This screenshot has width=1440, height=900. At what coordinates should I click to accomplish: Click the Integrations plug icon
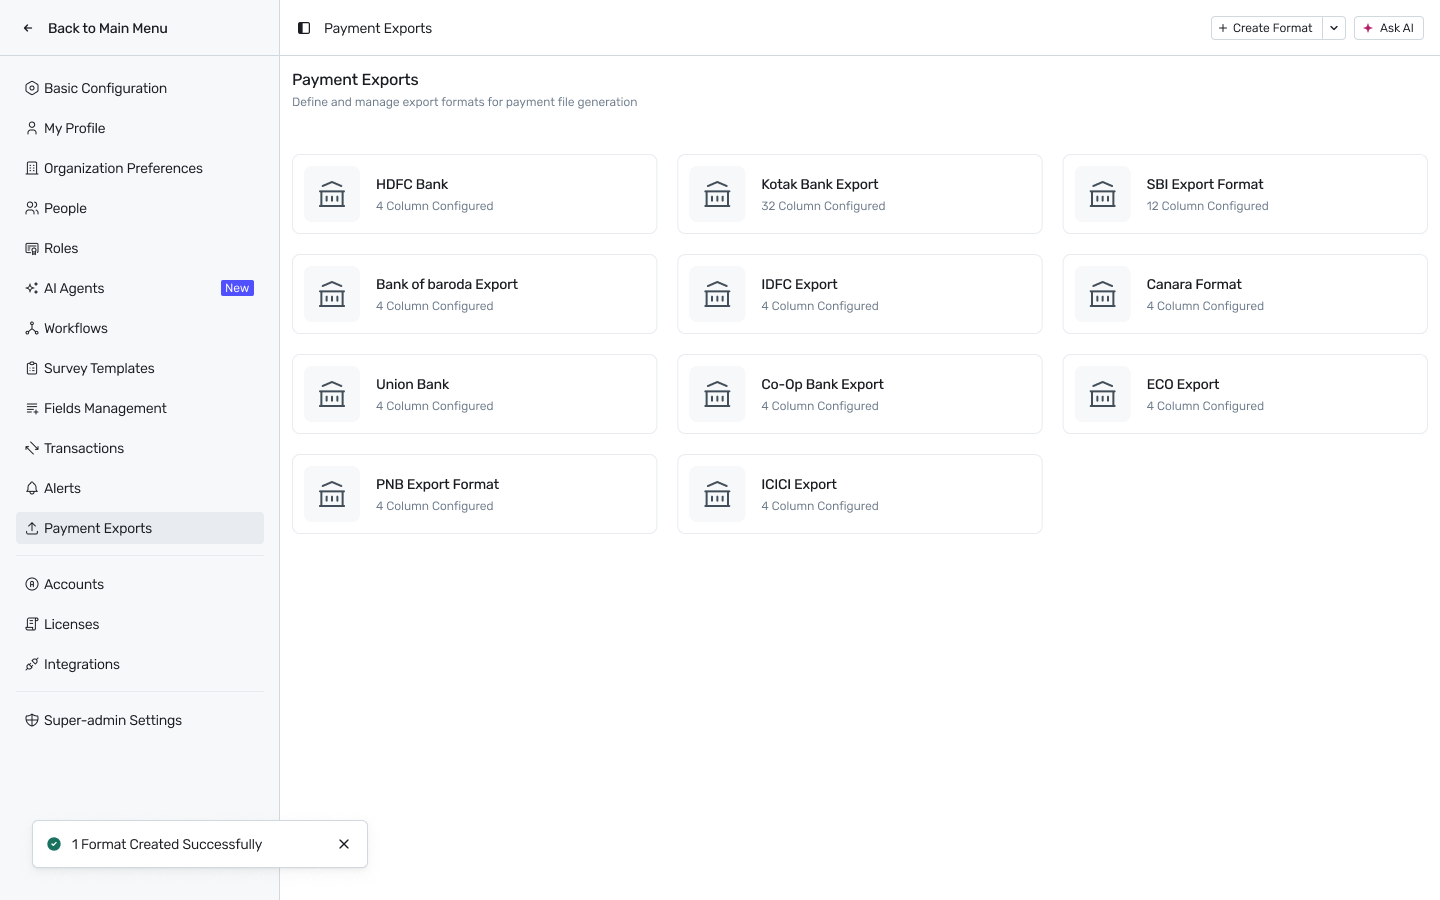tap(32, 664)
